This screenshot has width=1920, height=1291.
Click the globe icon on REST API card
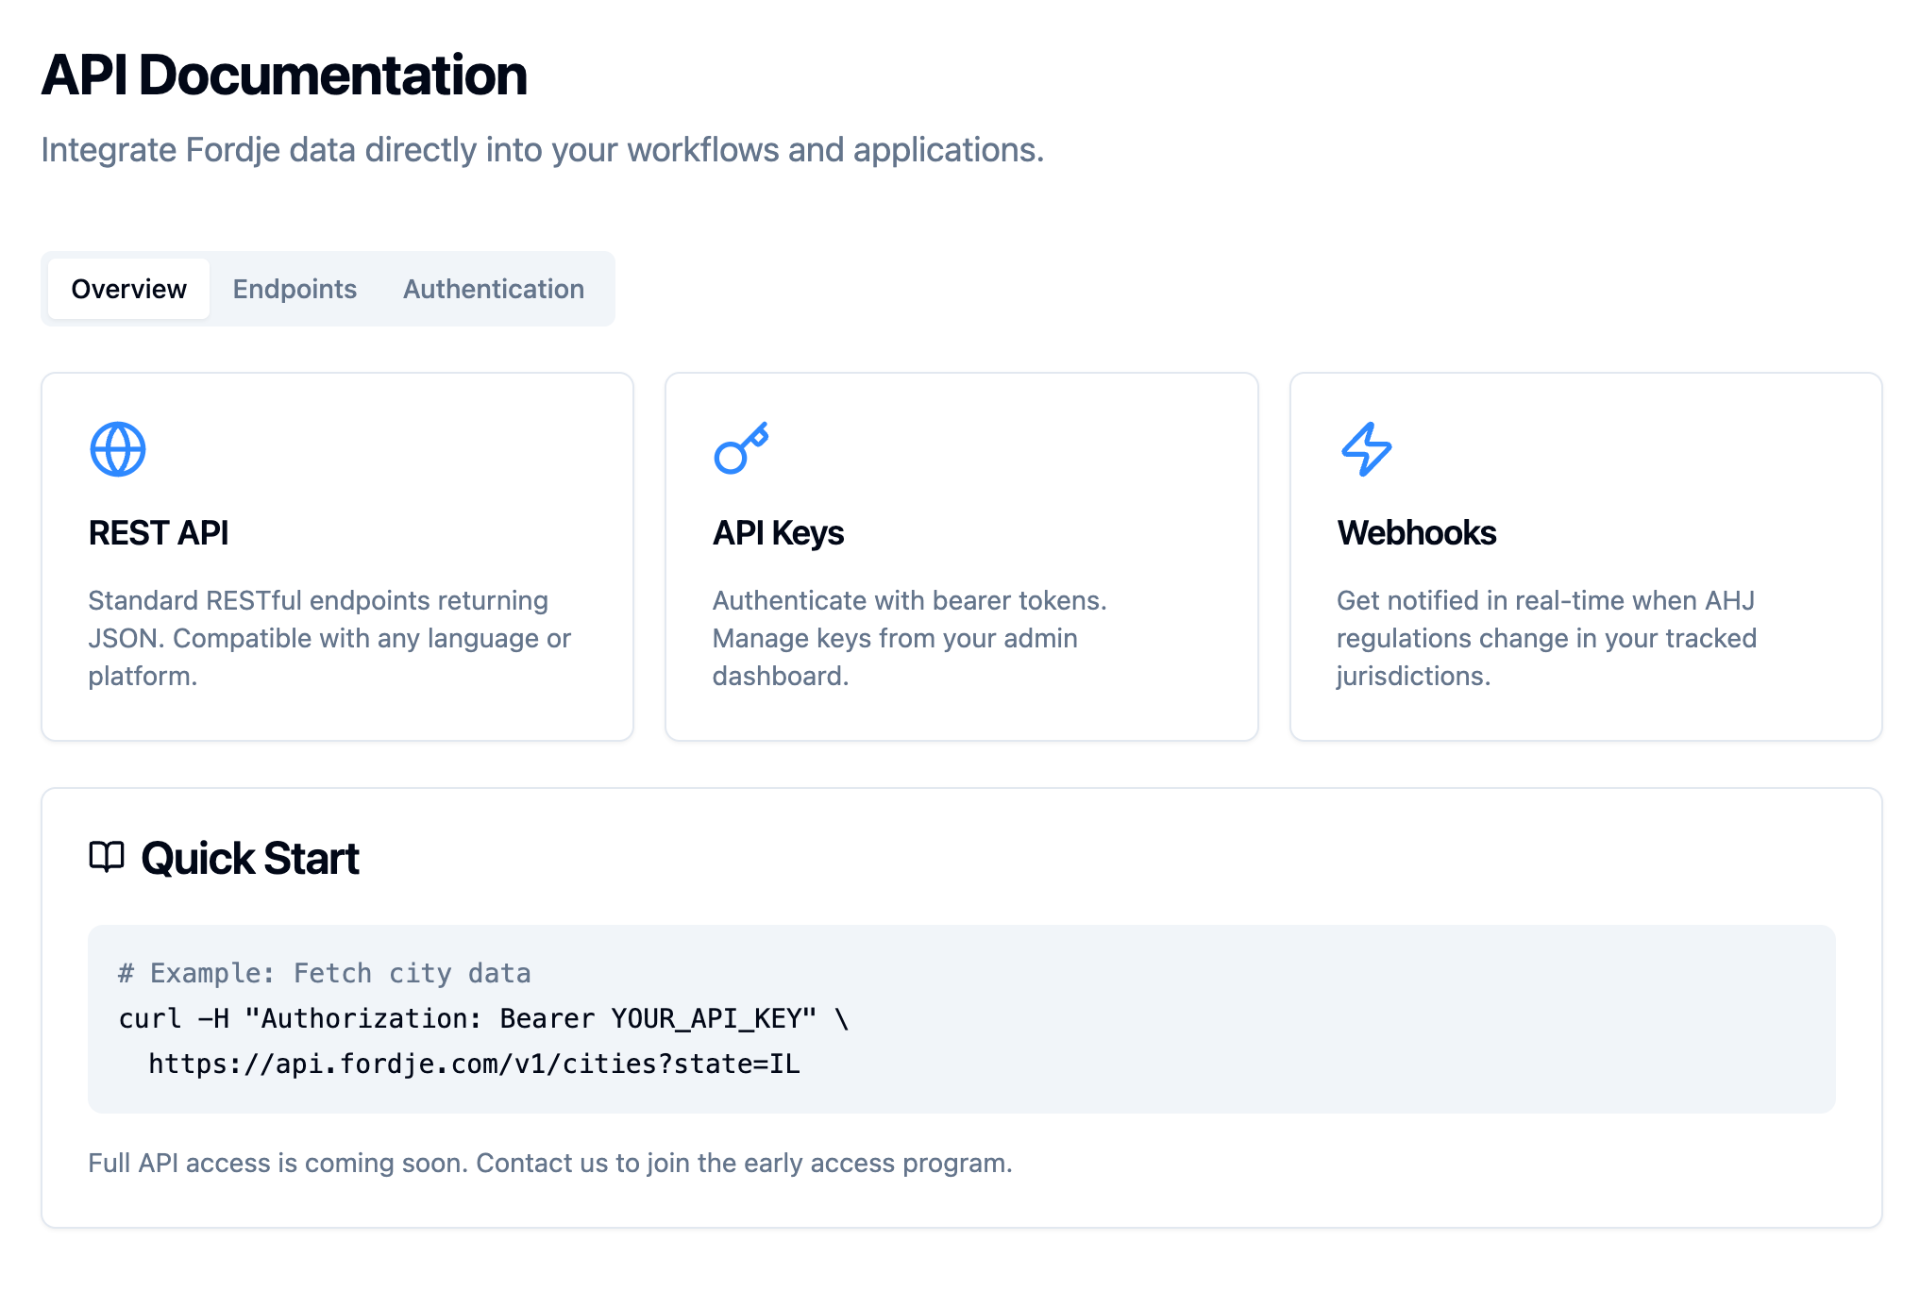point(118,448)
